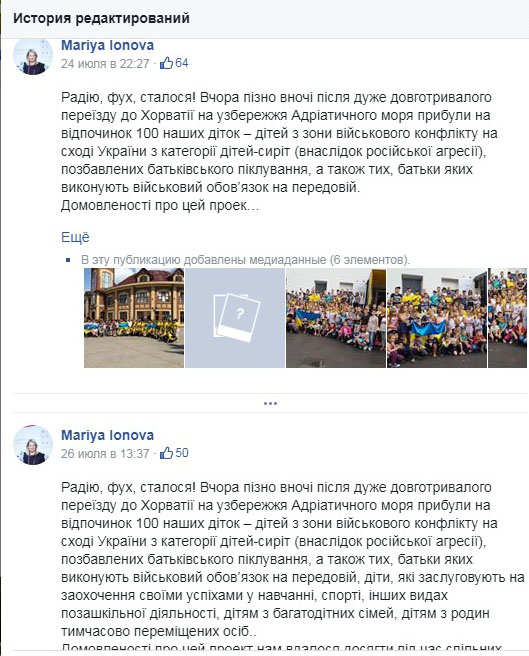Image resolution: width=529 pixels, height=656 pixels.
Task: Open Mariya Ionova name link in first post
Action: pyautogui.click(x=108, y=45)
